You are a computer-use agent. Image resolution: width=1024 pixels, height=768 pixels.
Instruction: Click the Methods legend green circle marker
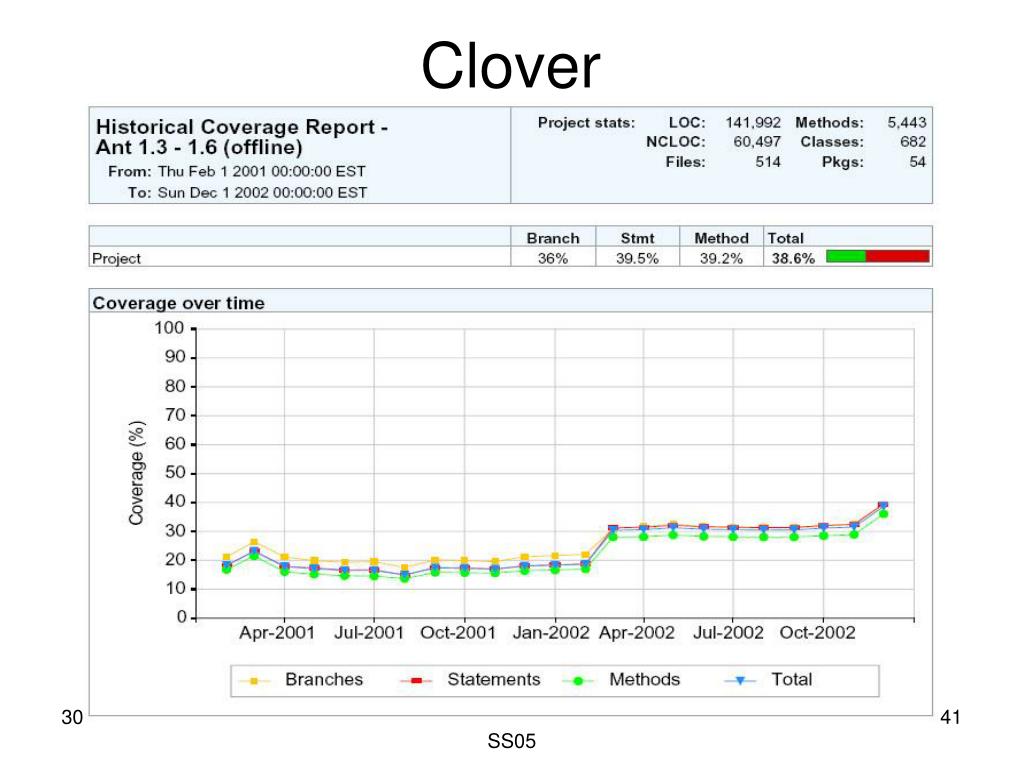578,681
